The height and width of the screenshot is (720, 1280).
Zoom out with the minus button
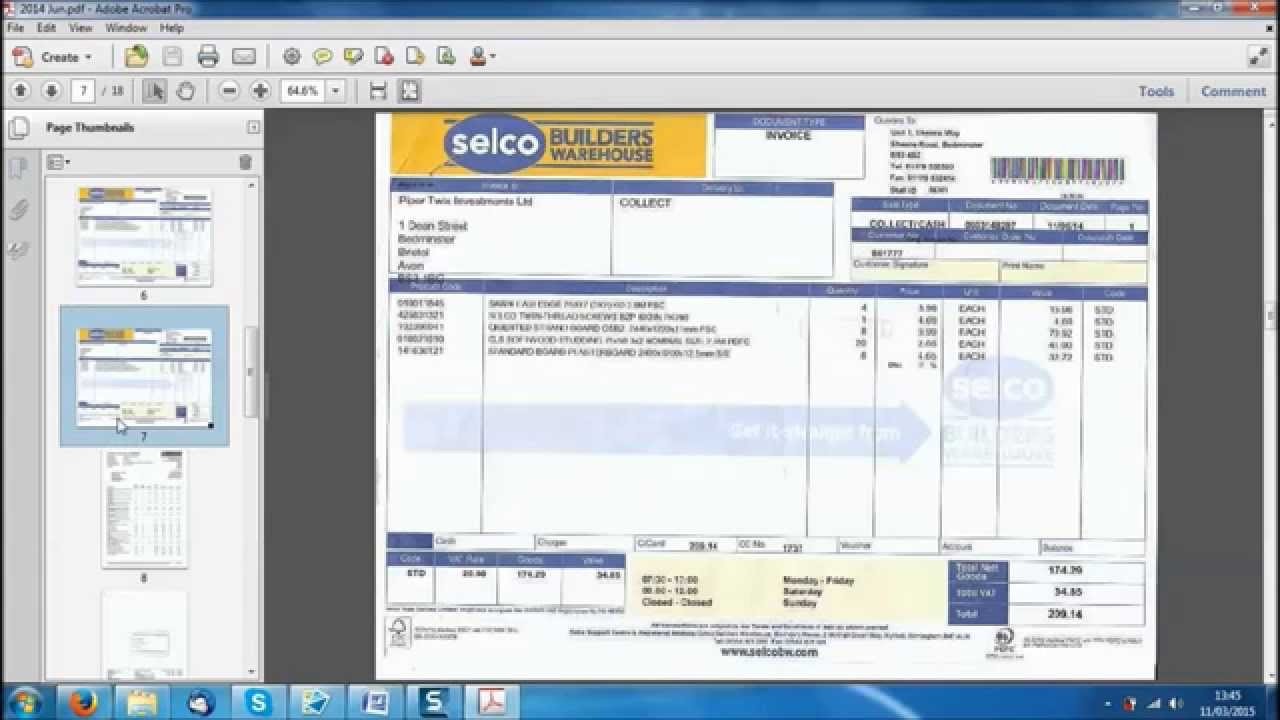click(229, 91)
